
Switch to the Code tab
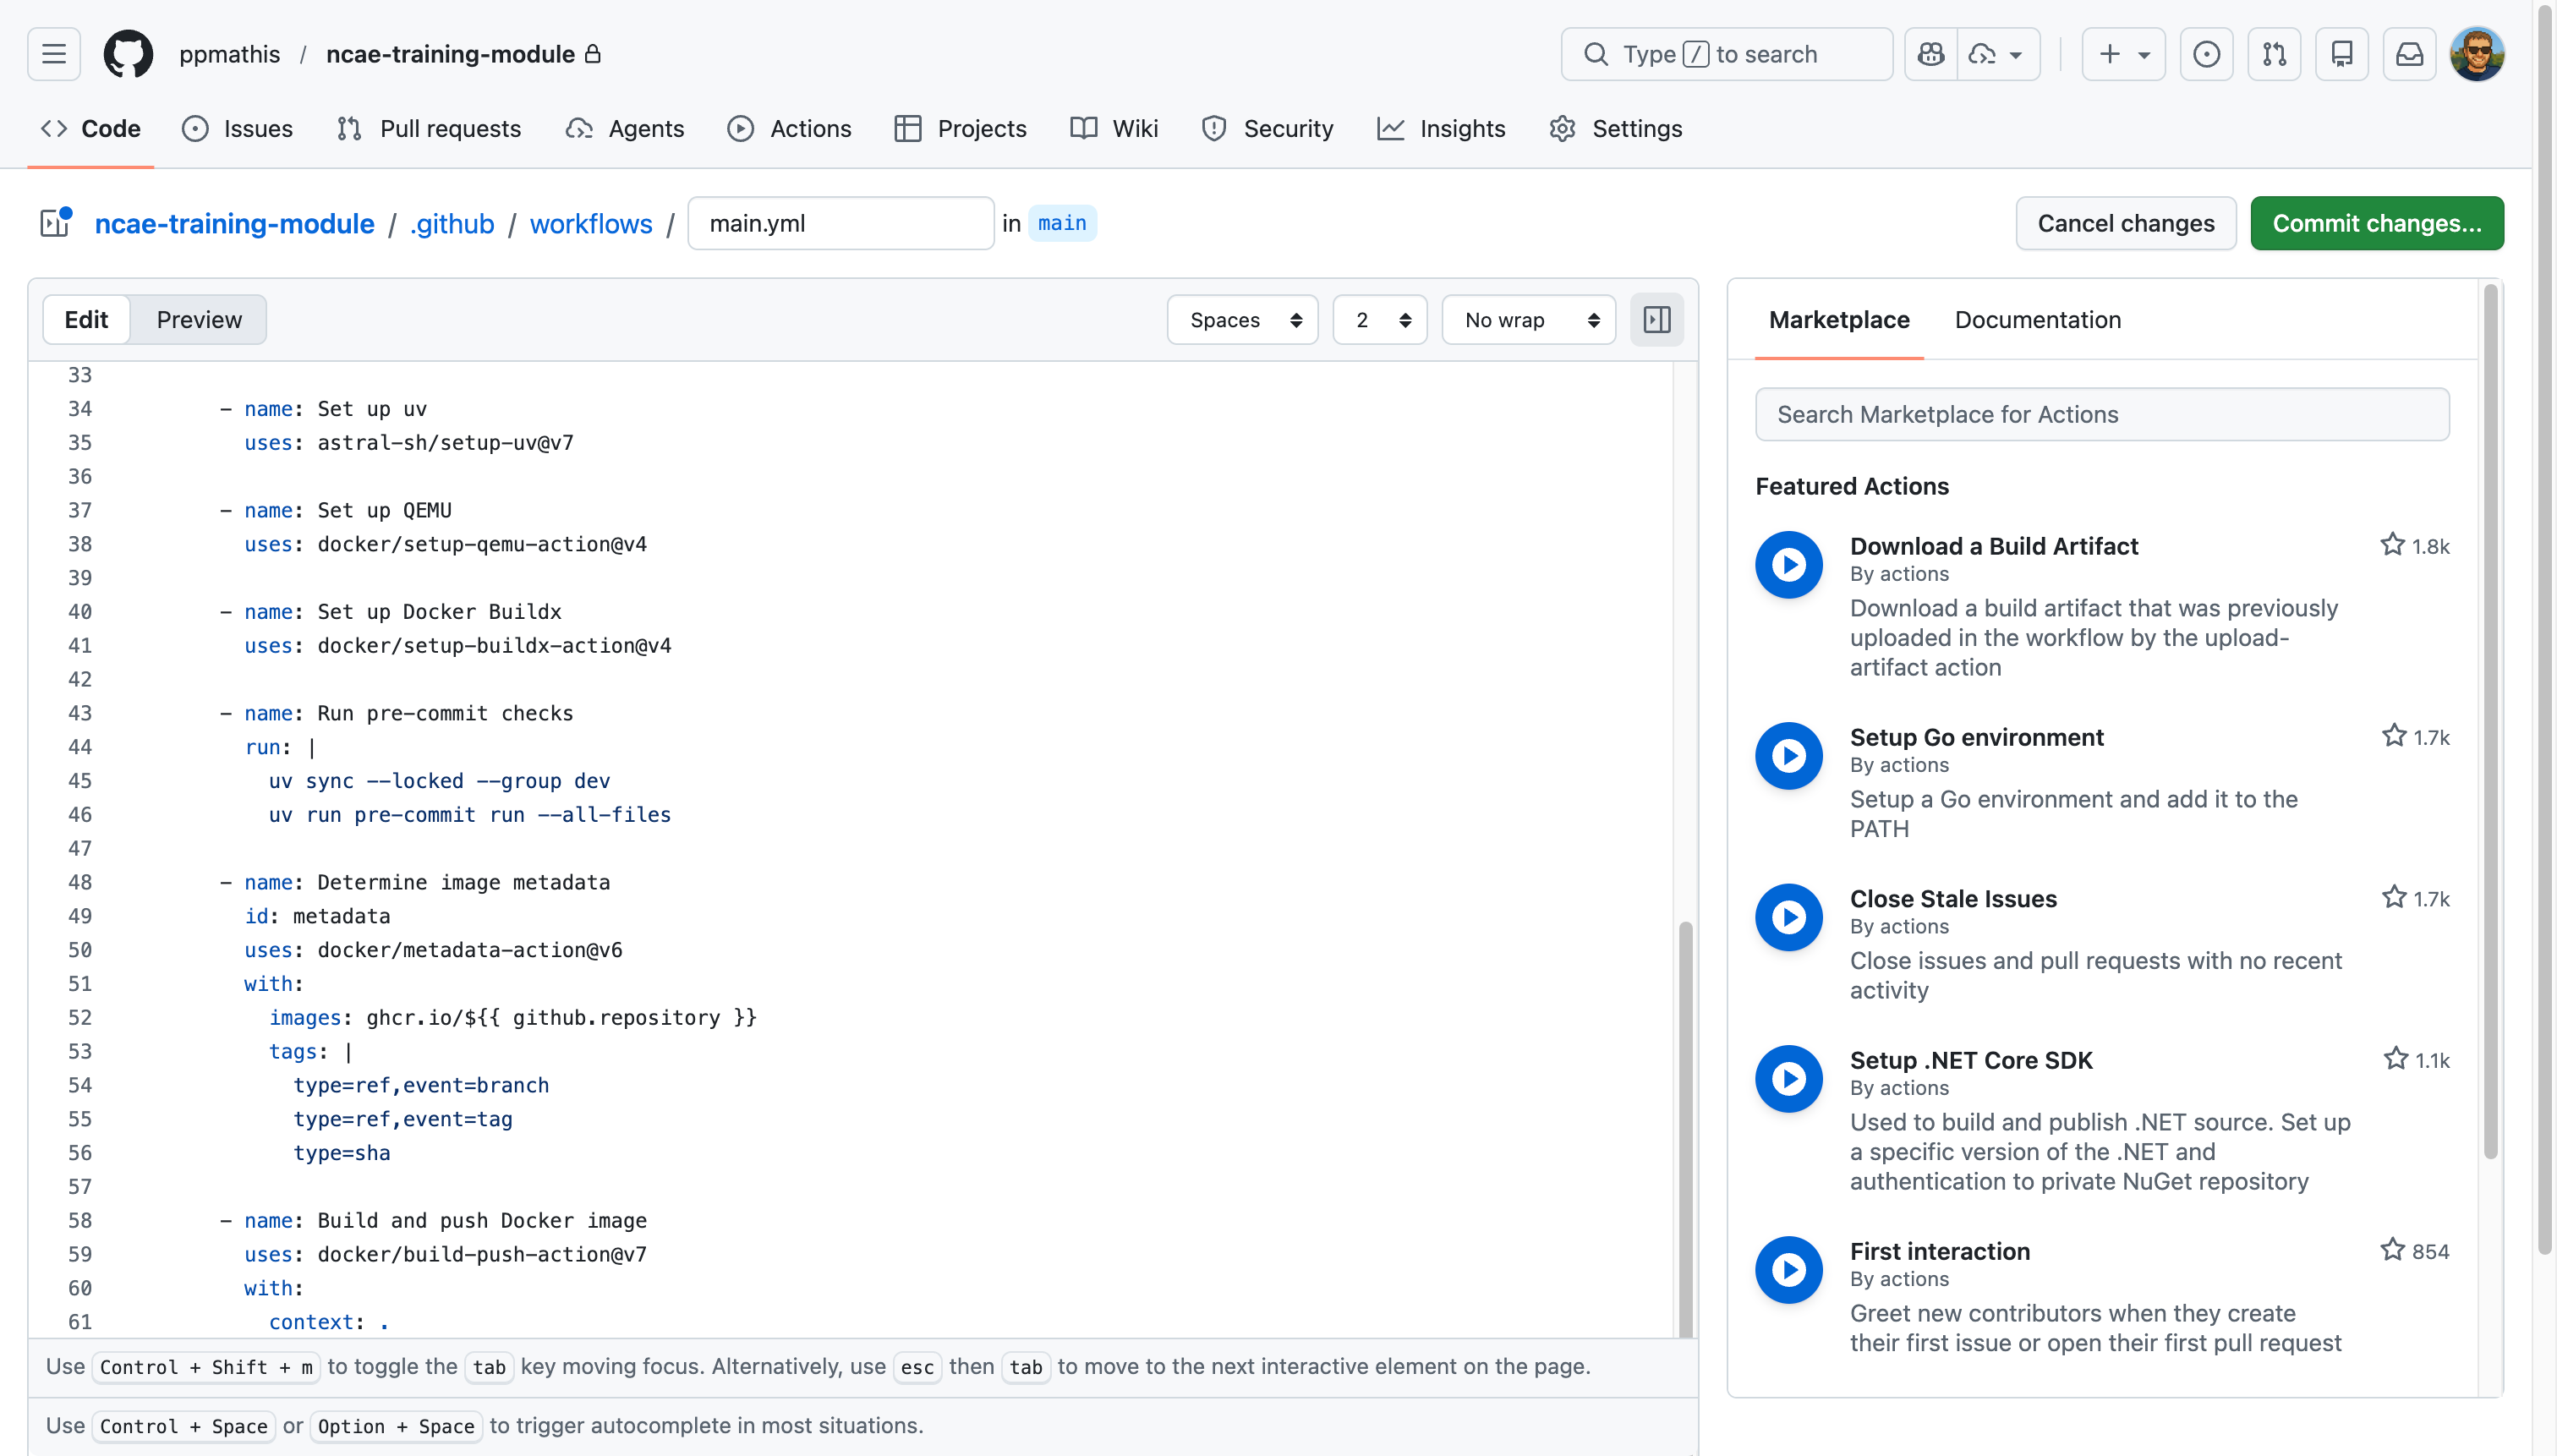click(x=91, y=129)
